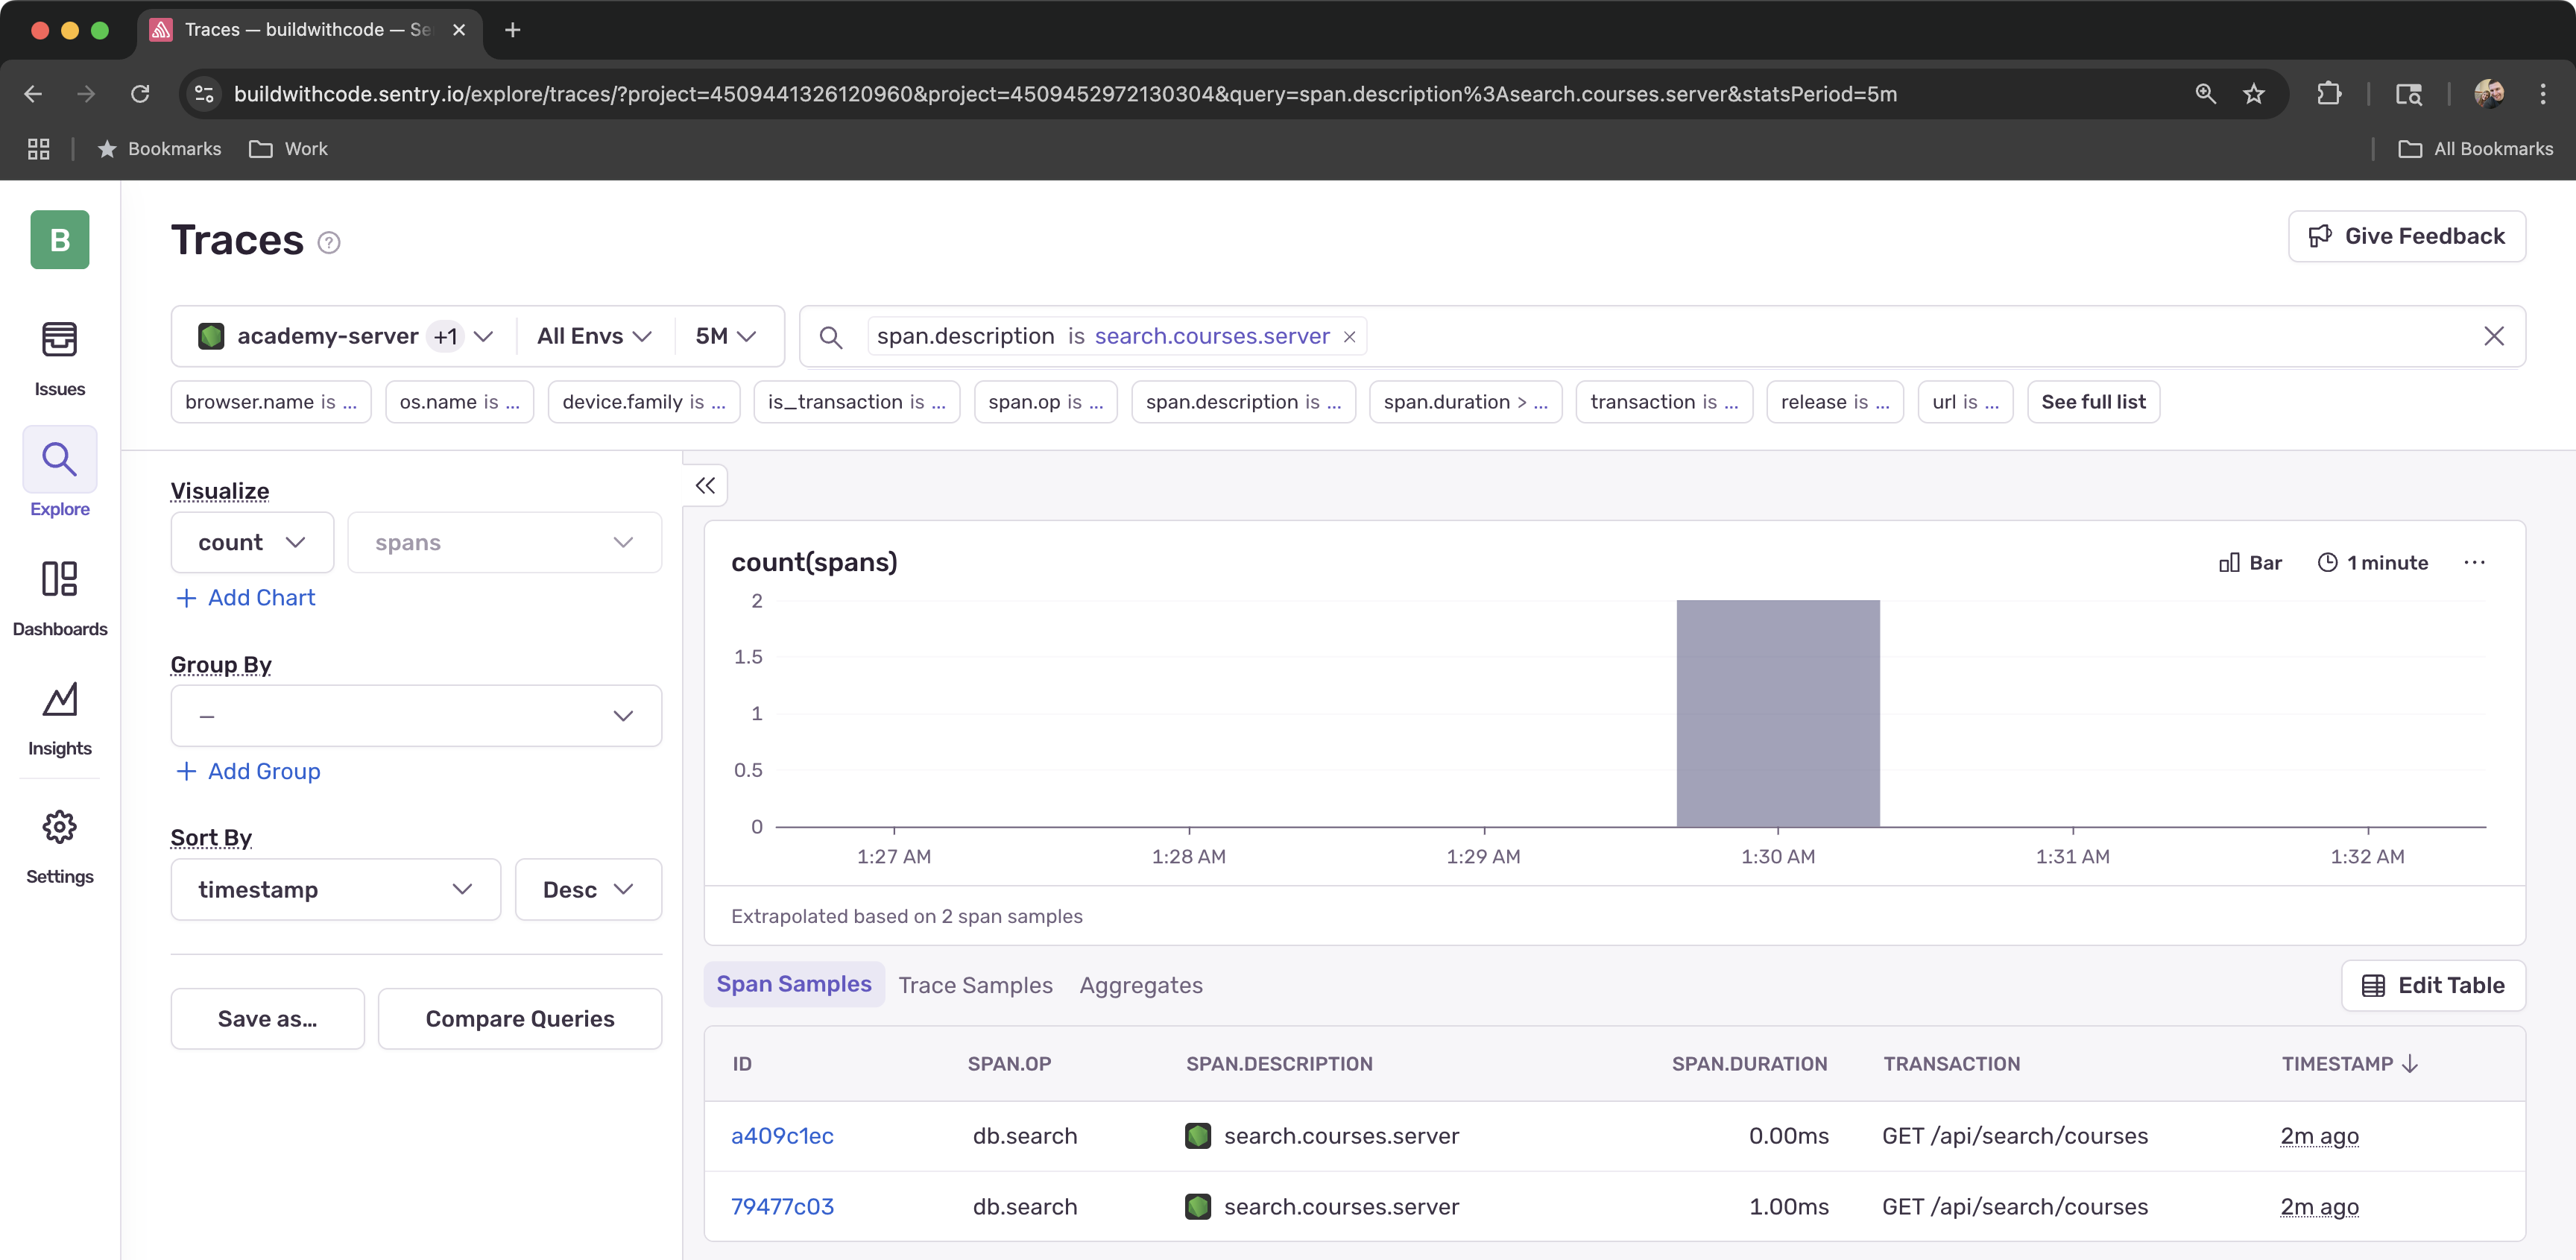Image resolution: width=2576 pixels, height=1260 pixels.
Task: Open the academy-server project selector
Action: tap(345, 336)
